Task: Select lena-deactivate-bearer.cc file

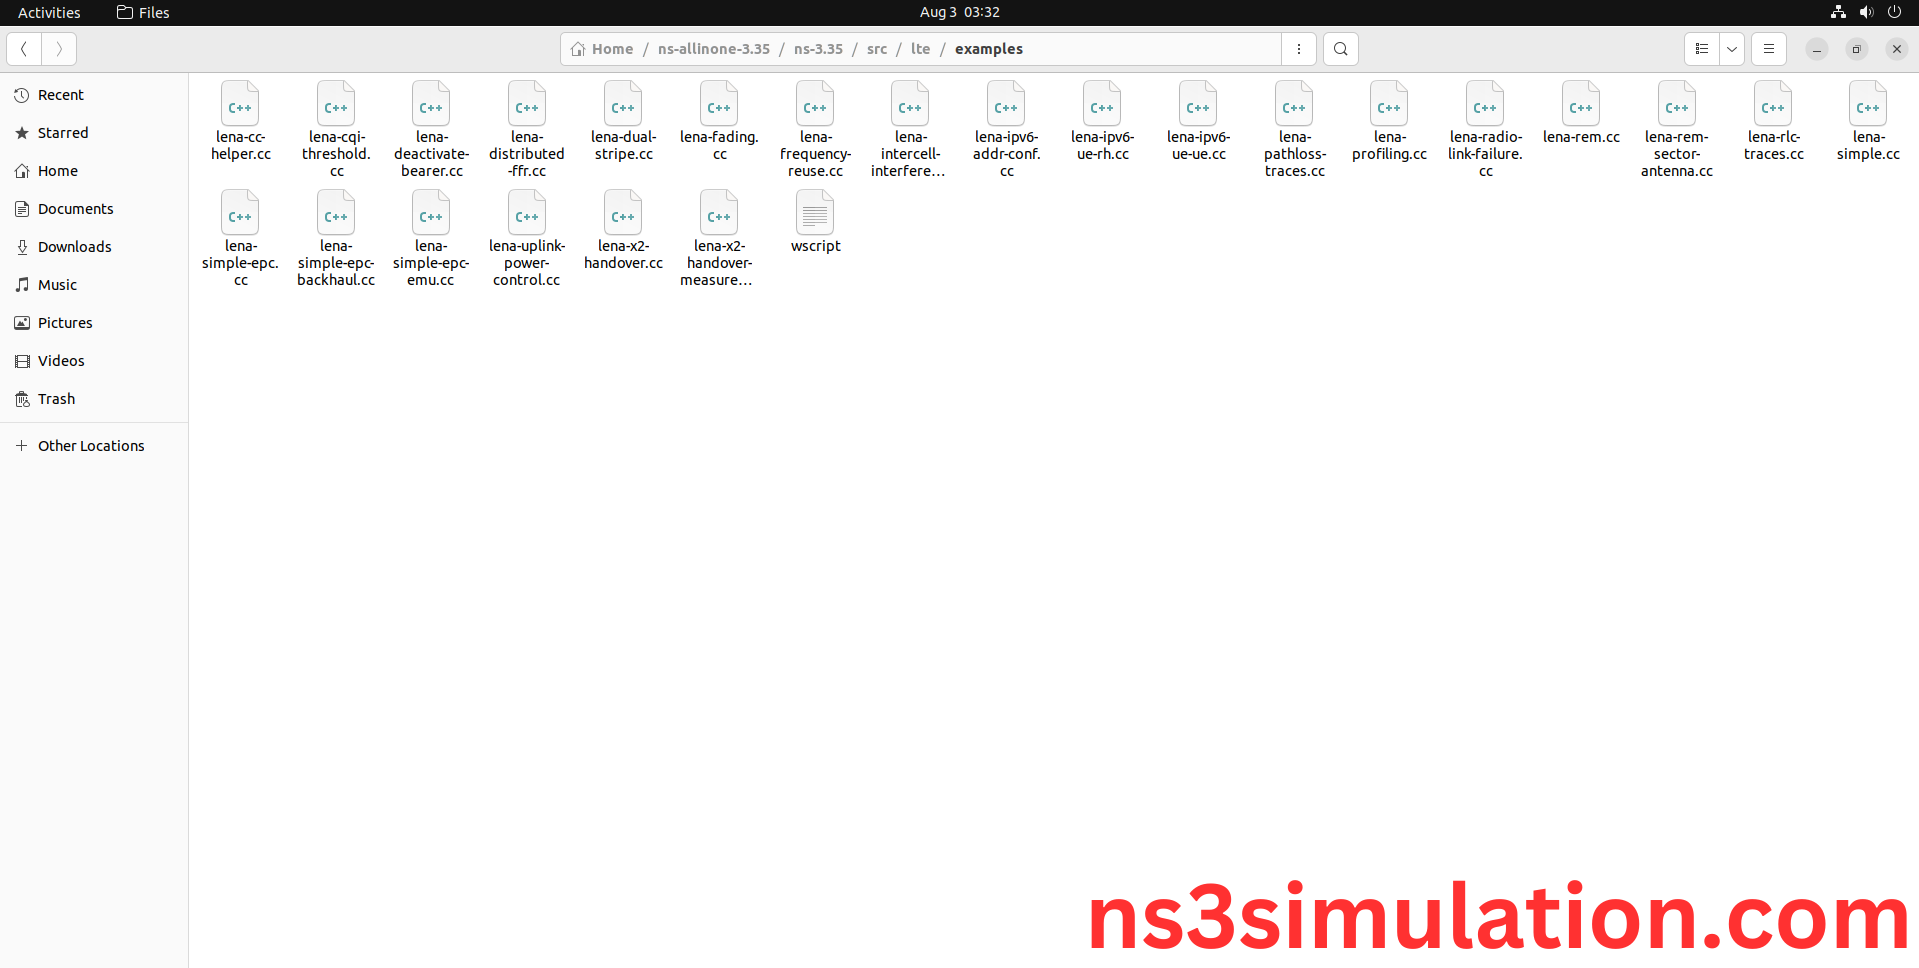Action: (431, 130)
